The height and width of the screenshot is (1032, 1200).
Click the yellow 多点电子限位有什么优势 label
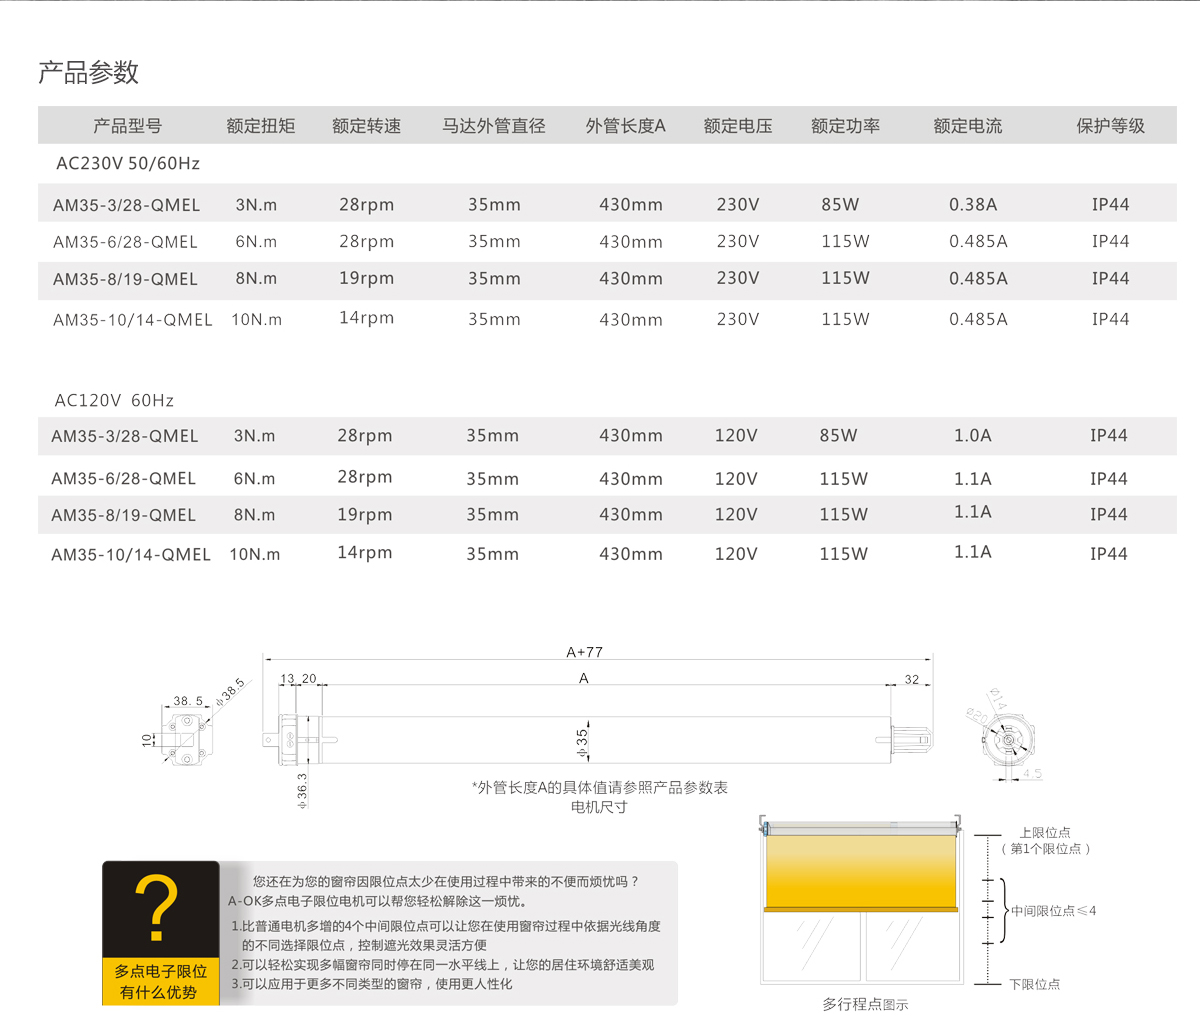[160, 982]
